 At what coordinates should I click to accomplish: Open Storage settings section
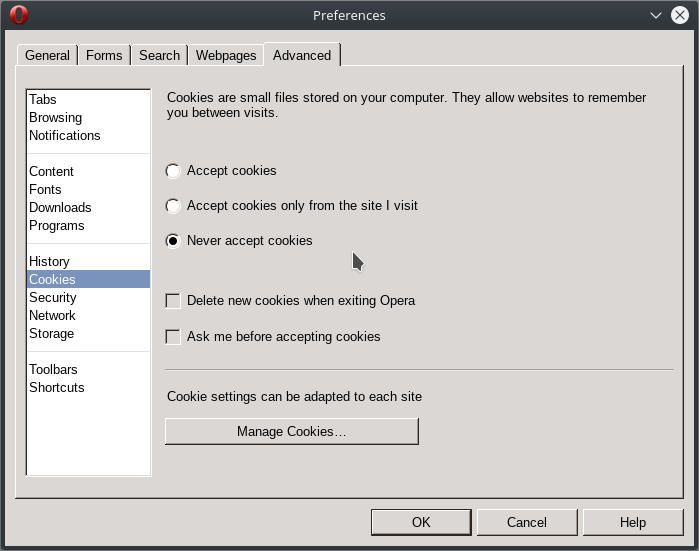(88, 333)
